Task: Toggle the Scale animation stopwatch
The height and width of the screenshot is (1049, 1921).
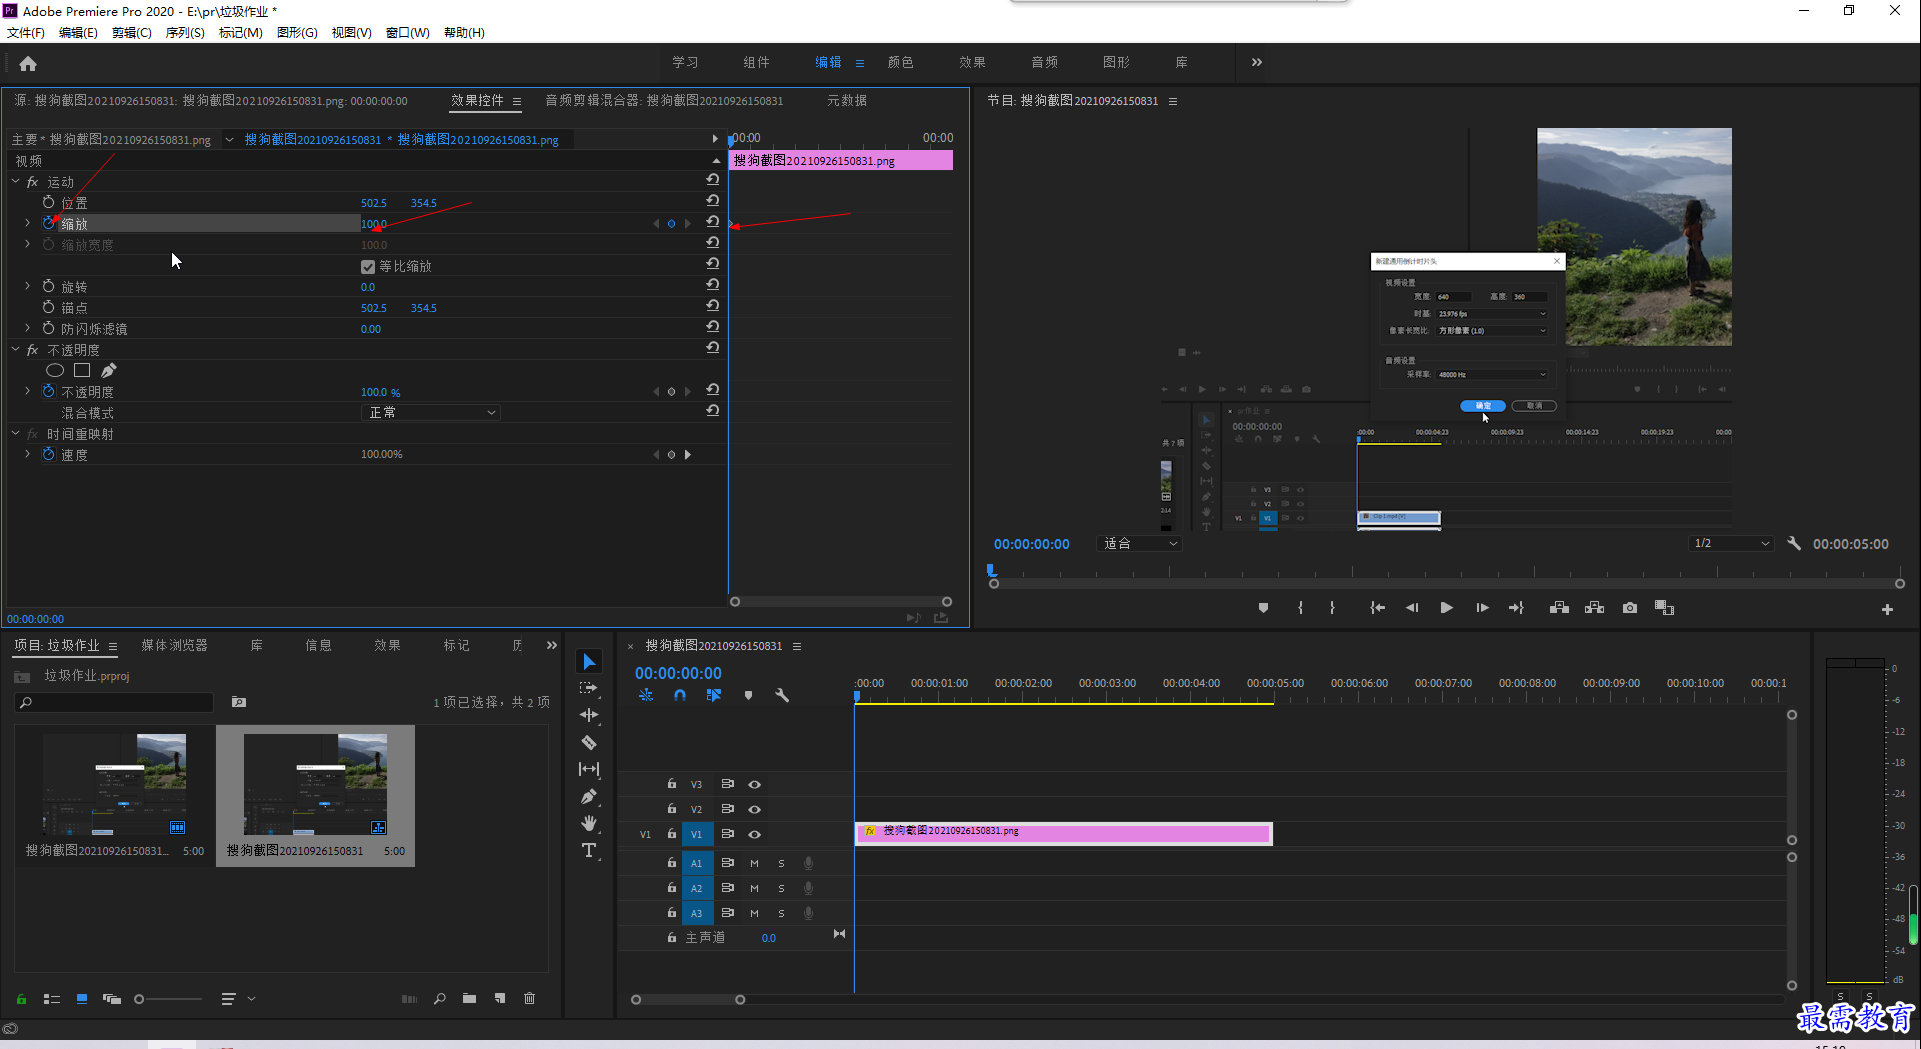Action: point(48,224)
